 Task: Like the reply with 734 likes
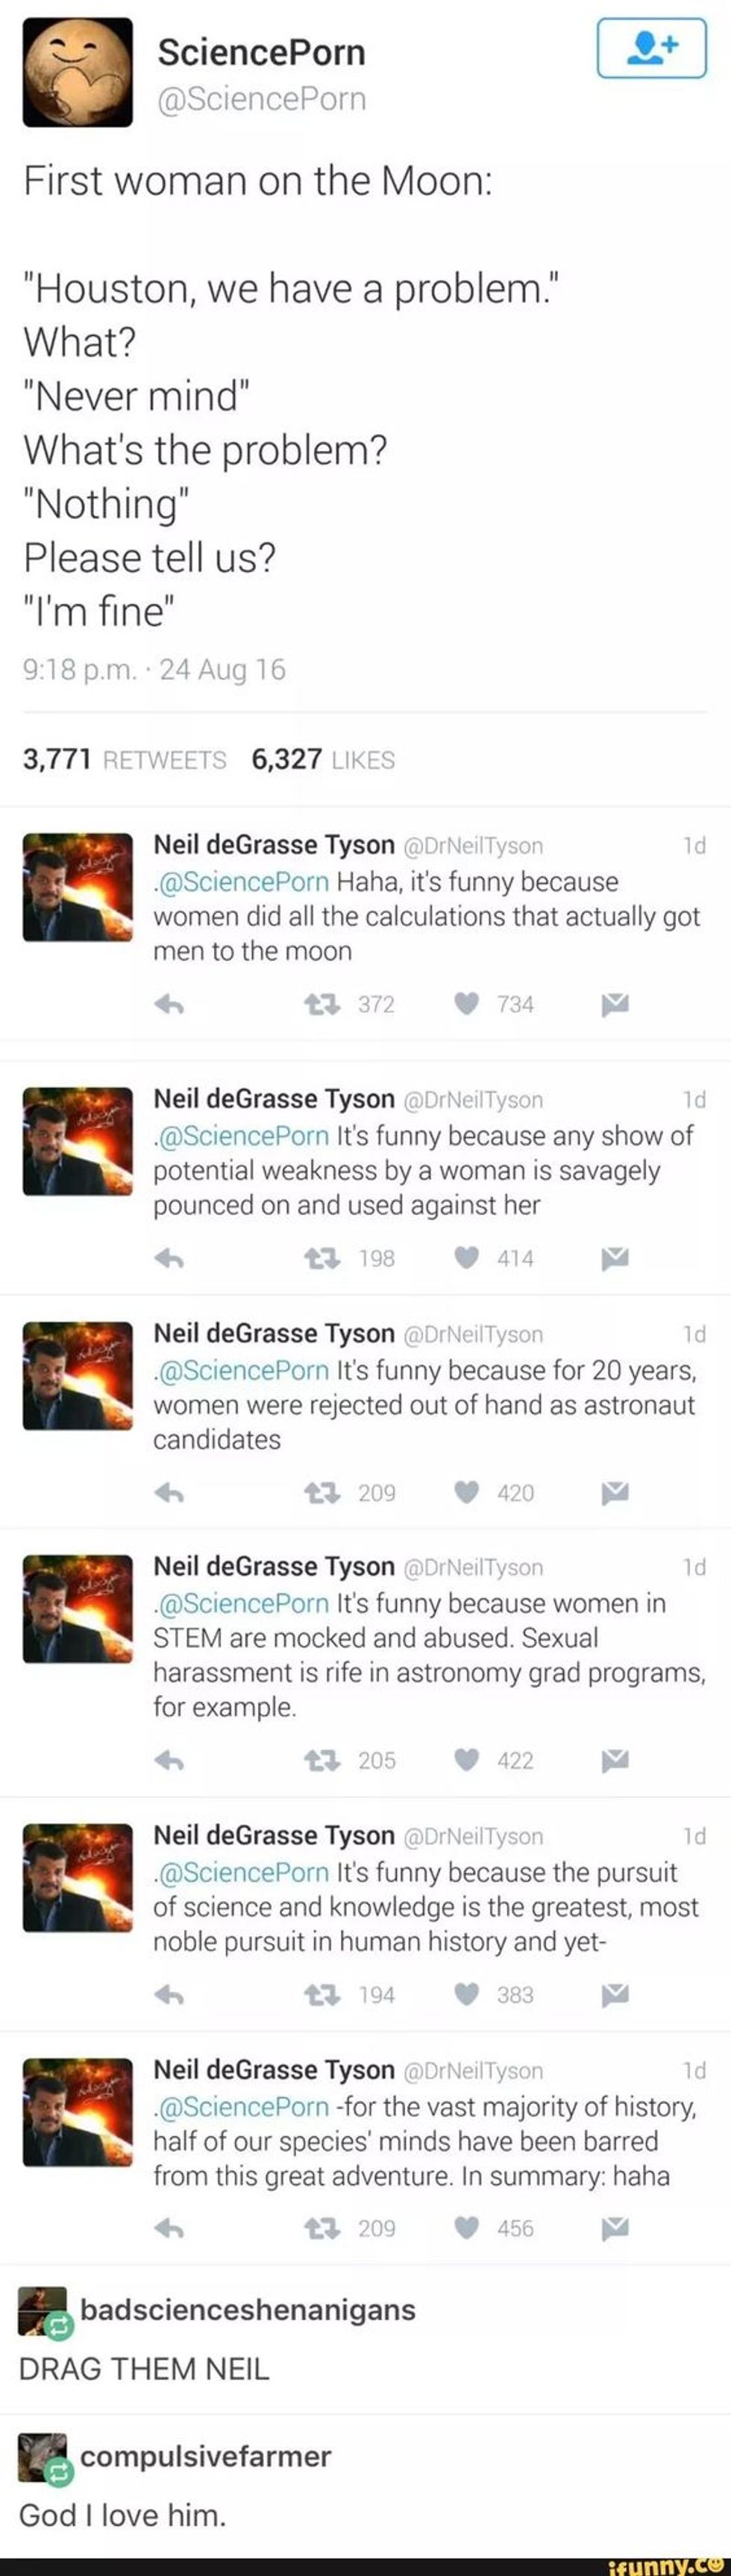(x=466, y=1003)
